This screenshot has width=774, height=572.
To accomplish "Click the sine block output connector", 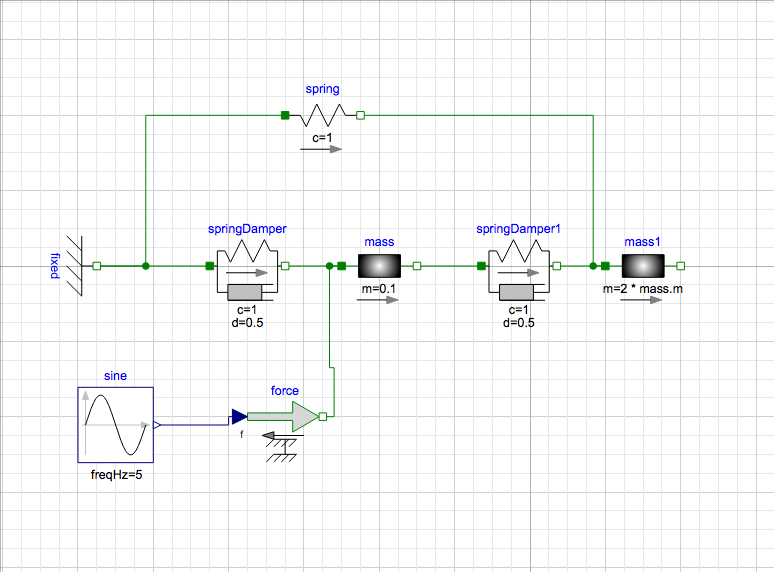I will coord(157,425).
